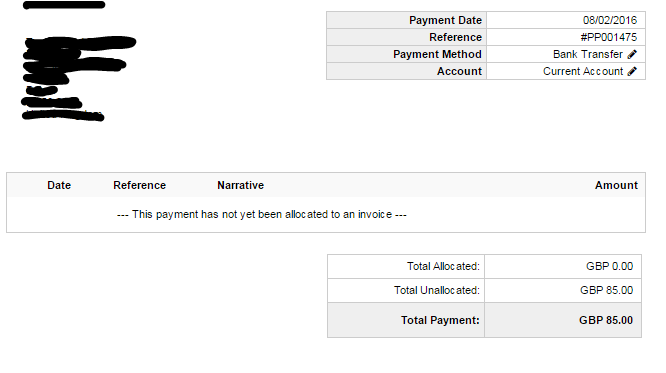666x373 pixels.
Task: Click the Payment Date value 08/02/2016
Action: coord(610,20)
